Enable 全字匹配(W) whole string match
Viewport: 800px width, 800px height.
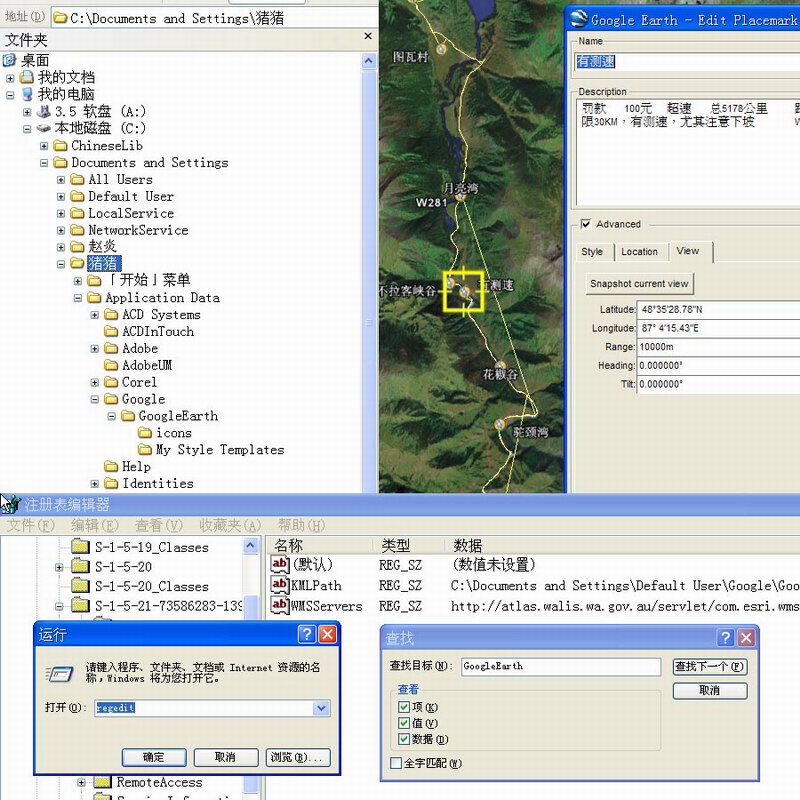(395, 763)
